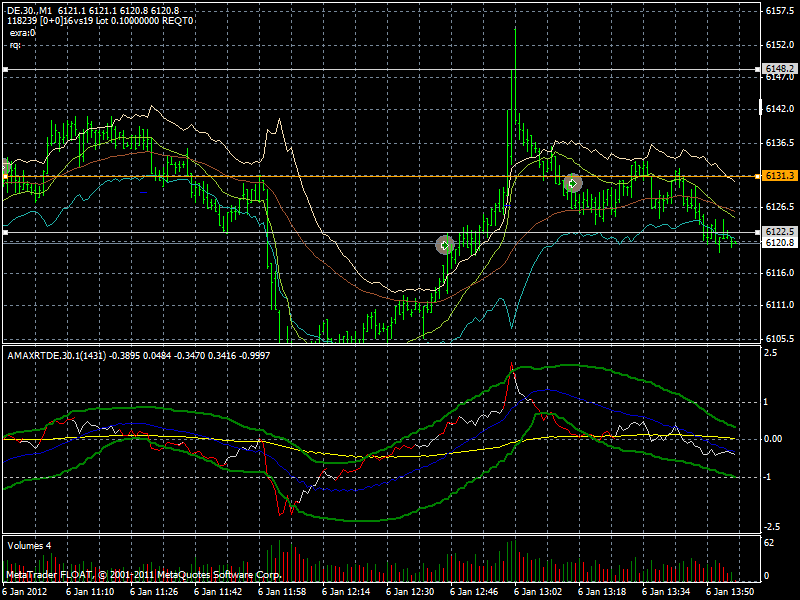800x600 pixels.
Task: Select the left-edge arrow marker near 6131
Action: point(6,166)
